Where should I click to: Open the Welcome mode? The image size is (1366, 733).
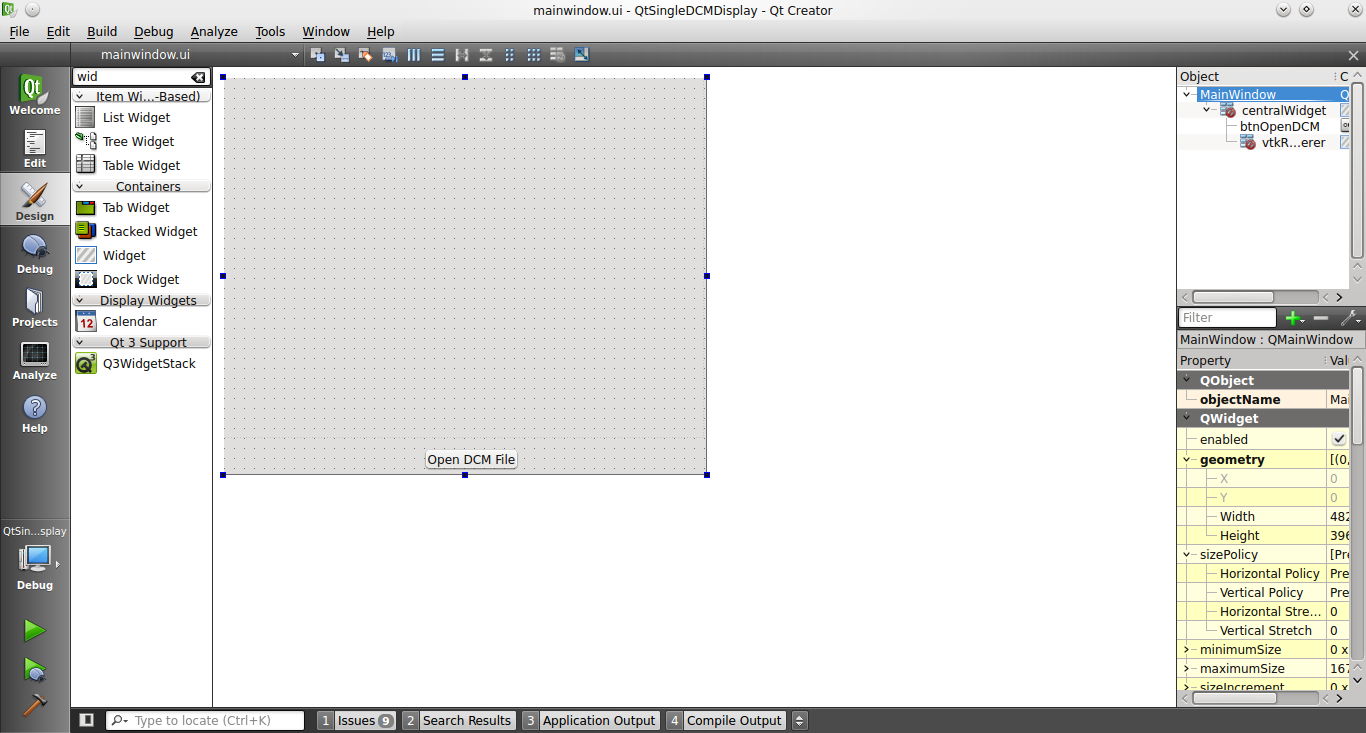coord(35,96)
